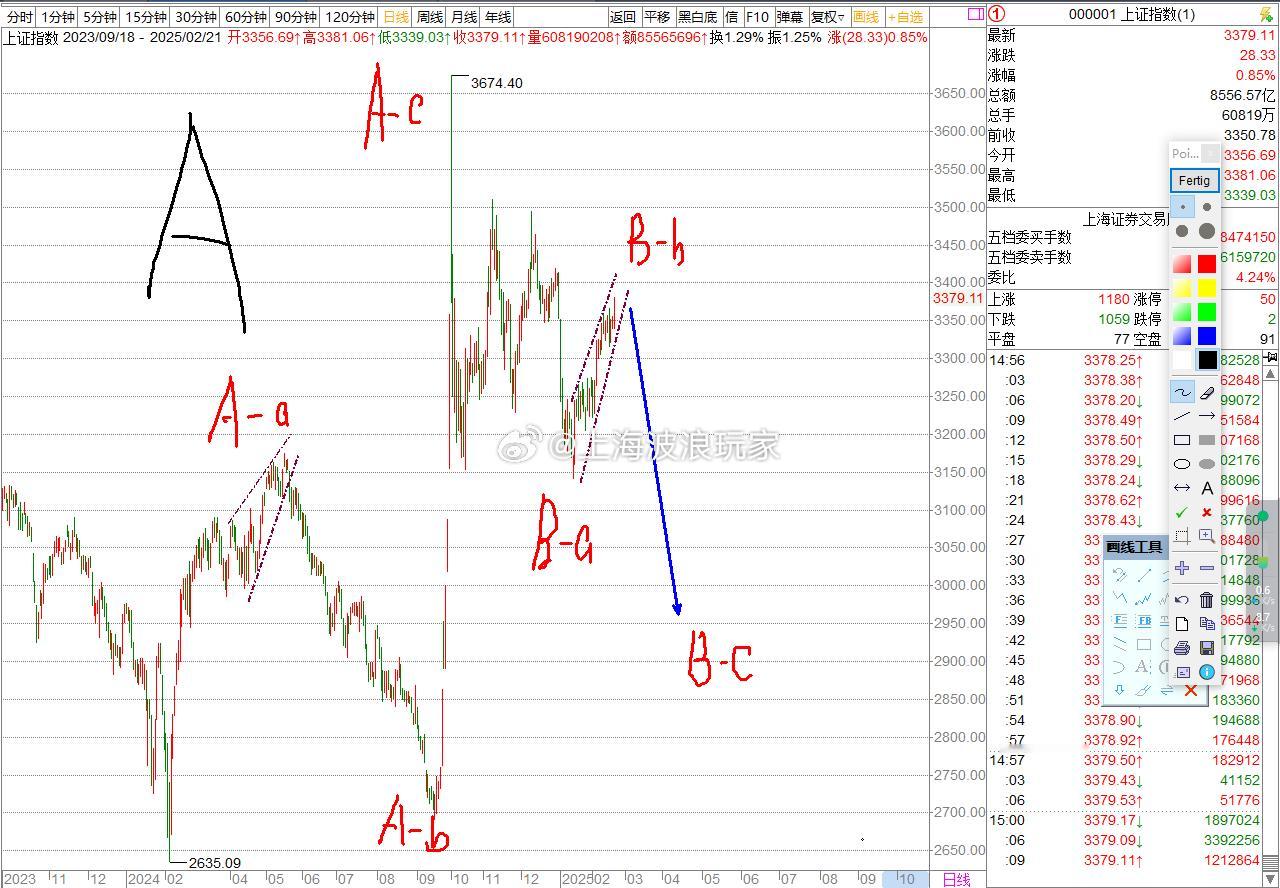This screenshot has height=888, width=1280.
Task: Click the 日线 label at chart bottom
Action: (957, 879)
